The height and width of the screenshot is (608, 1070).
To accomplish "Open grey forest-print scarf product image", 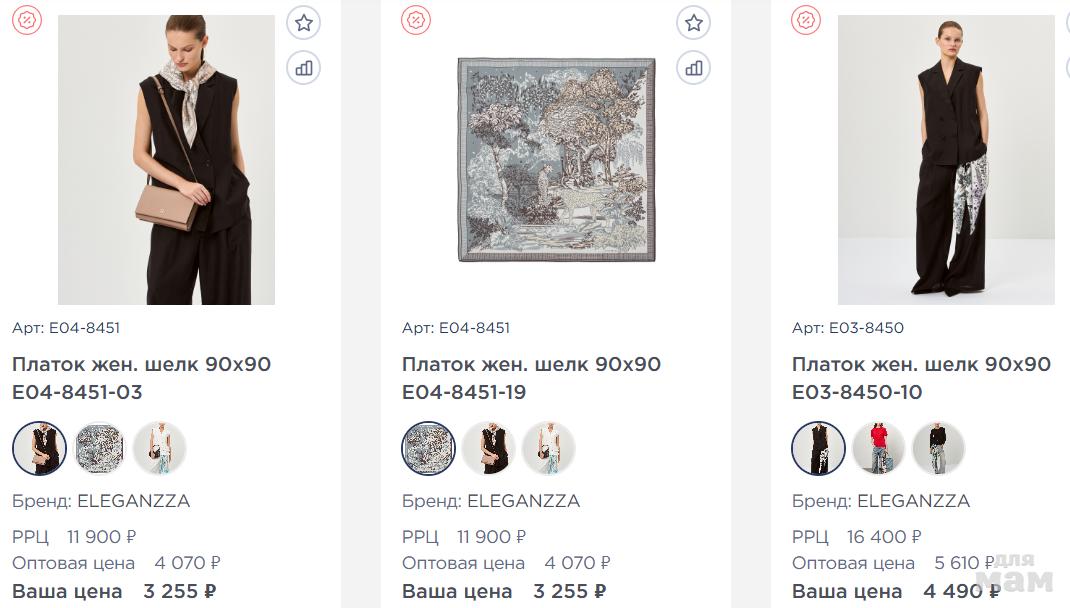I will pos(556,160).
